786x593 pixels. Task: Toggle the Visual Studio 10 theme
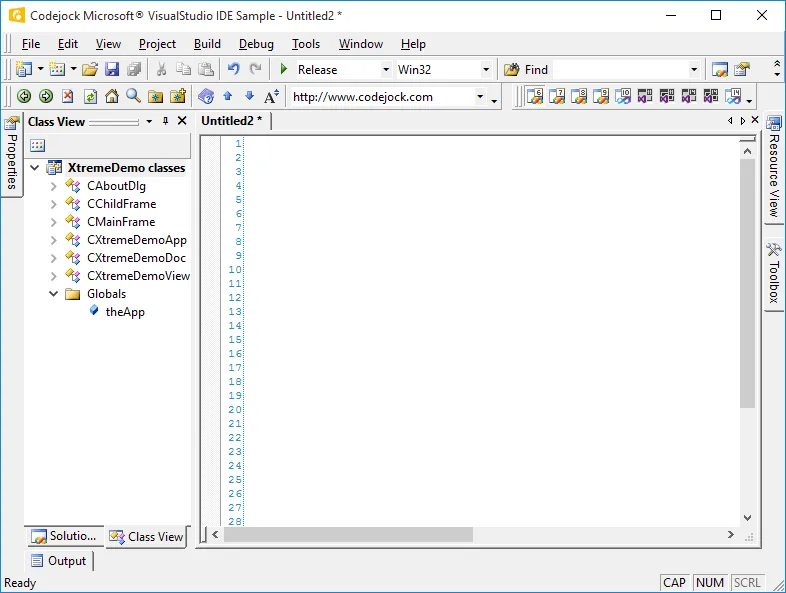pos(623,96)
